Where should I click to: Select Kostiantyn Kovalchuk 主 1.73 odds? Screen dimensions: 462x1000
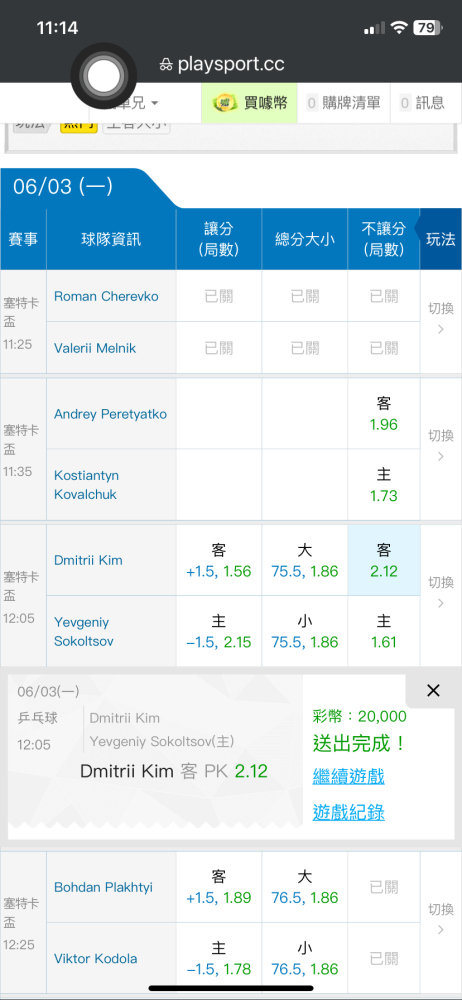384,485
